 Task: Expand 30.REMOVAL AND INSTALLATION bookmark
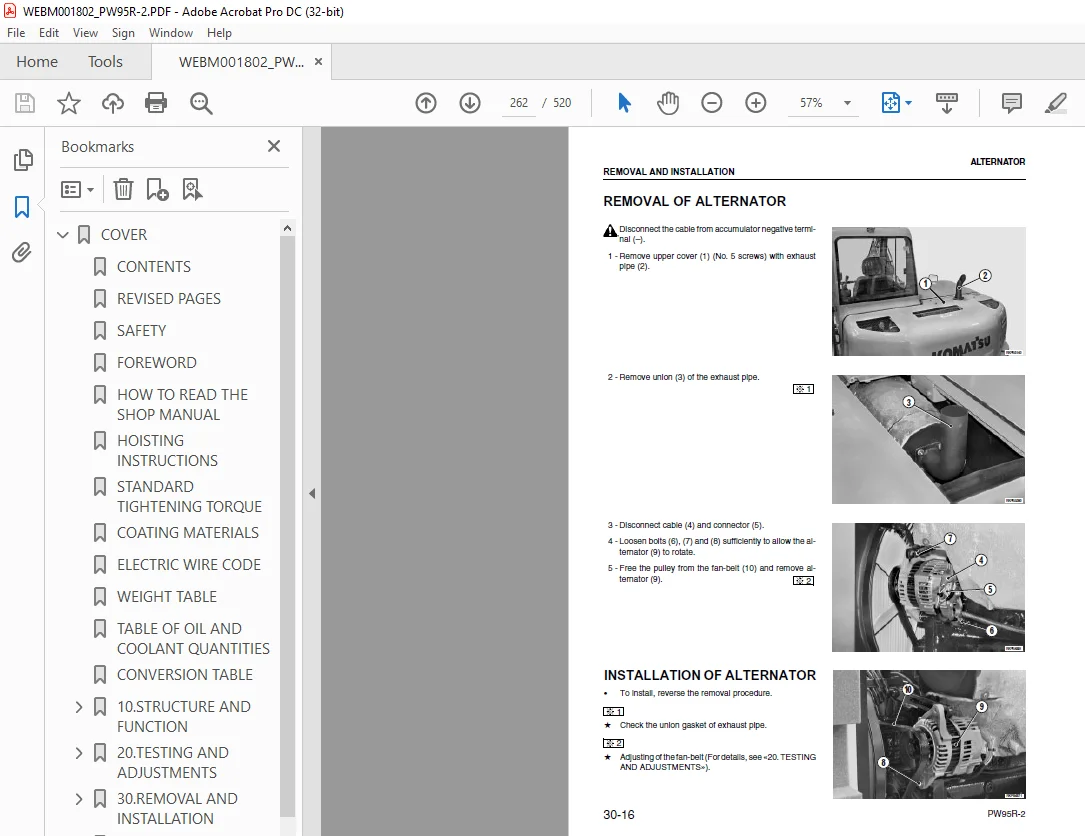point(79,799)
